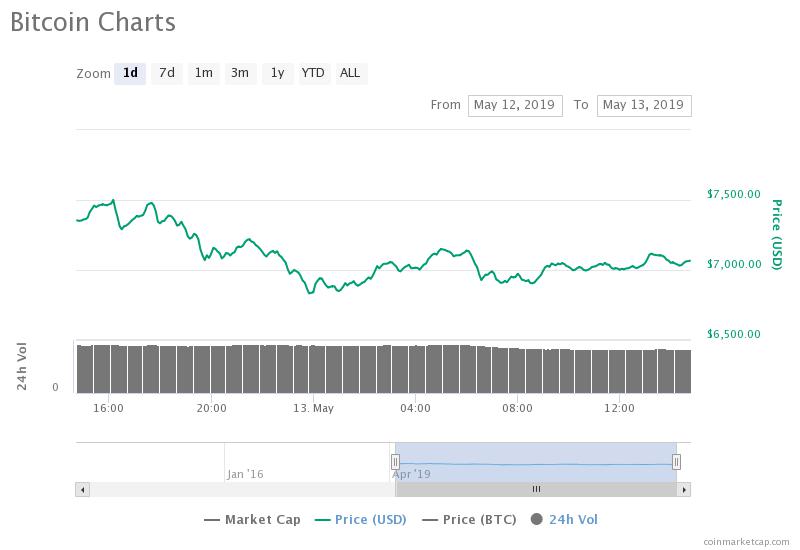The height and width of the screenshot is (550, 800).
Task: Click the From date field
Action: point(515,105)
